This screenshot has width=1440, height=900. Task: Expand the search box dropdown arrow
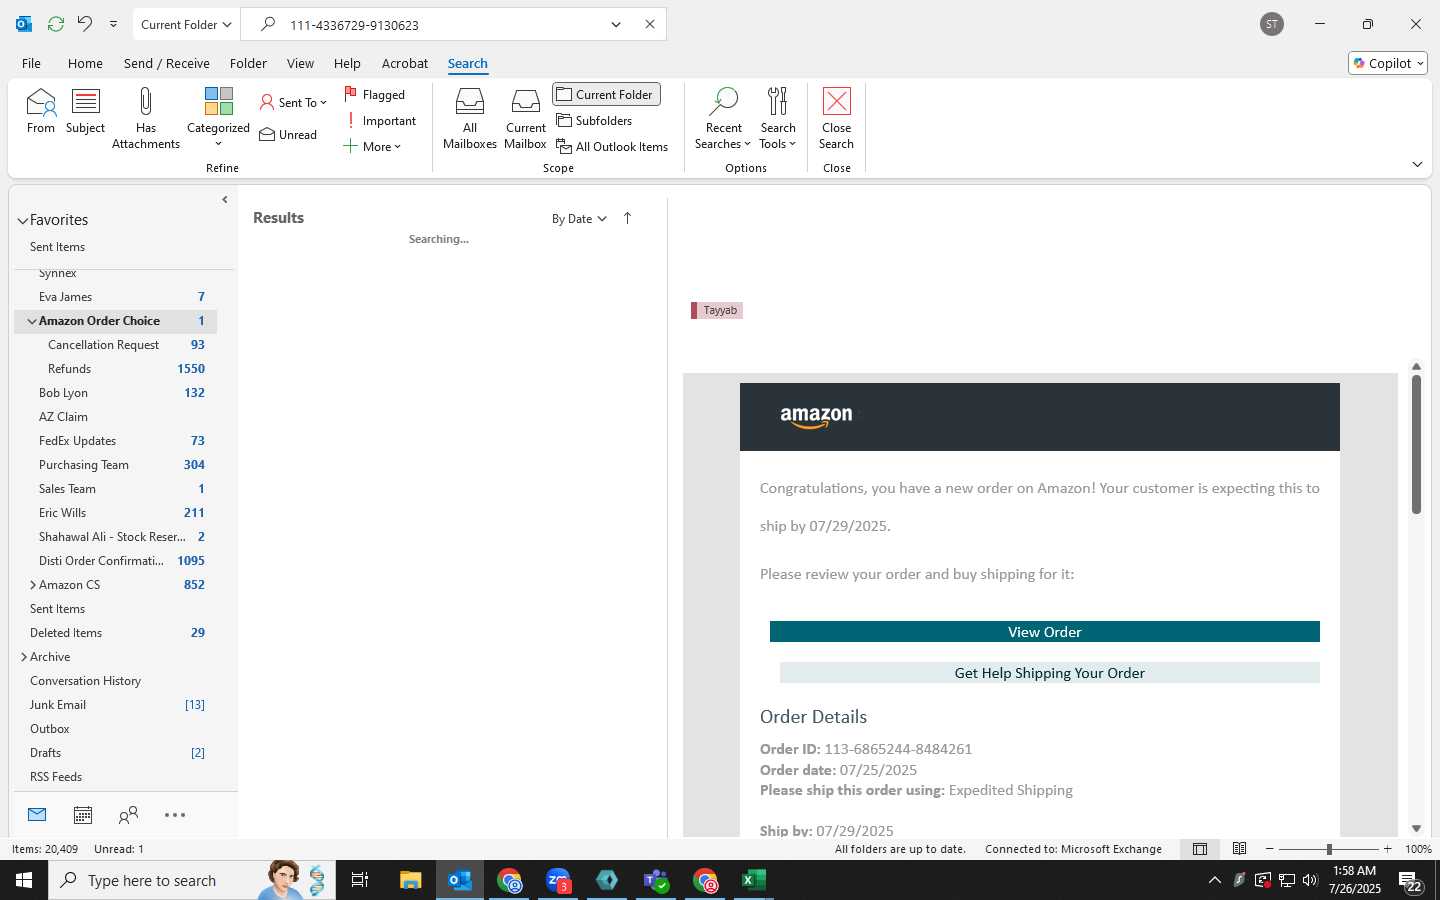[x=616, y=24]
